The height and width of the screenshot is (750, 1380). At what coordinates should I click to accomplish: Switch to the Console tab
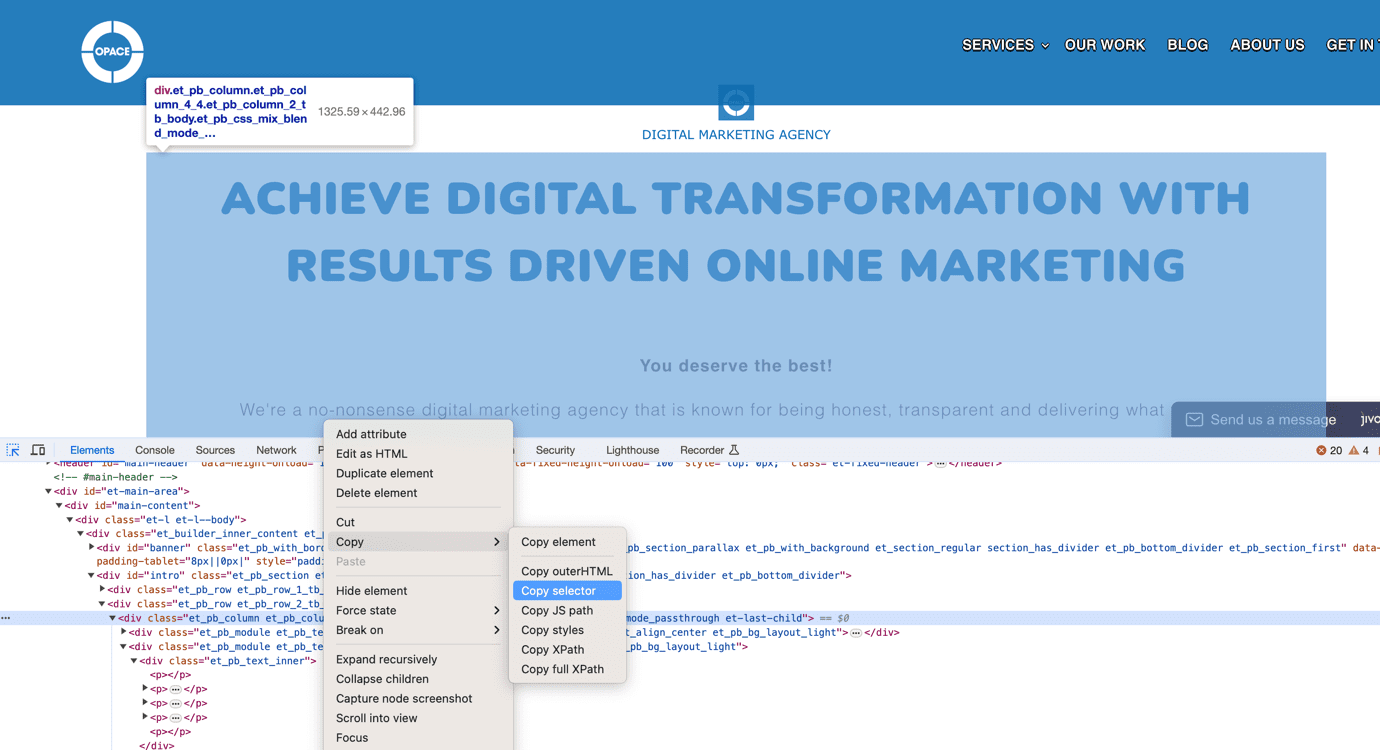[154, 450]
